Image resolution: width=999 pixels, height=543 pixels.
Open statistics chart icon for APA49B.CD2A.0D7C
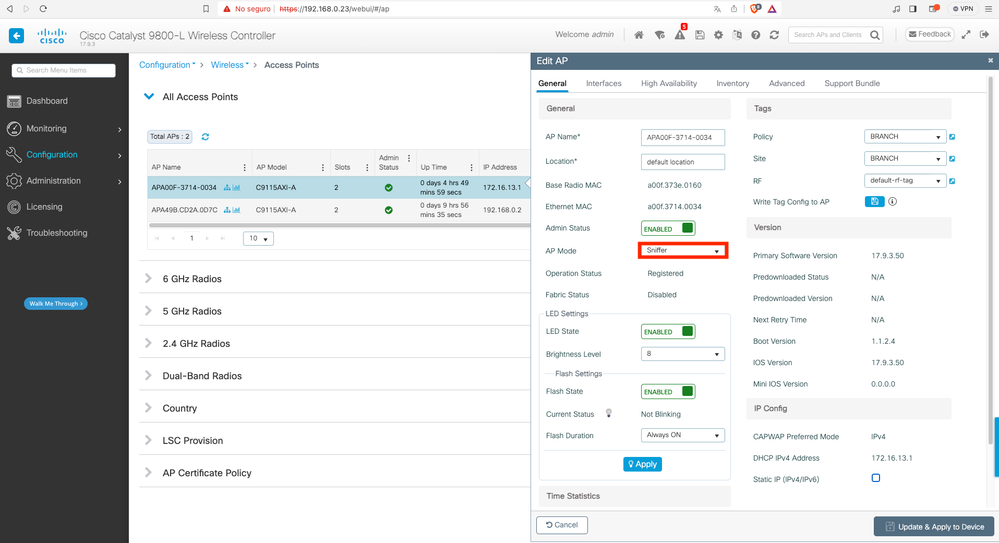(x=236, y=210)
